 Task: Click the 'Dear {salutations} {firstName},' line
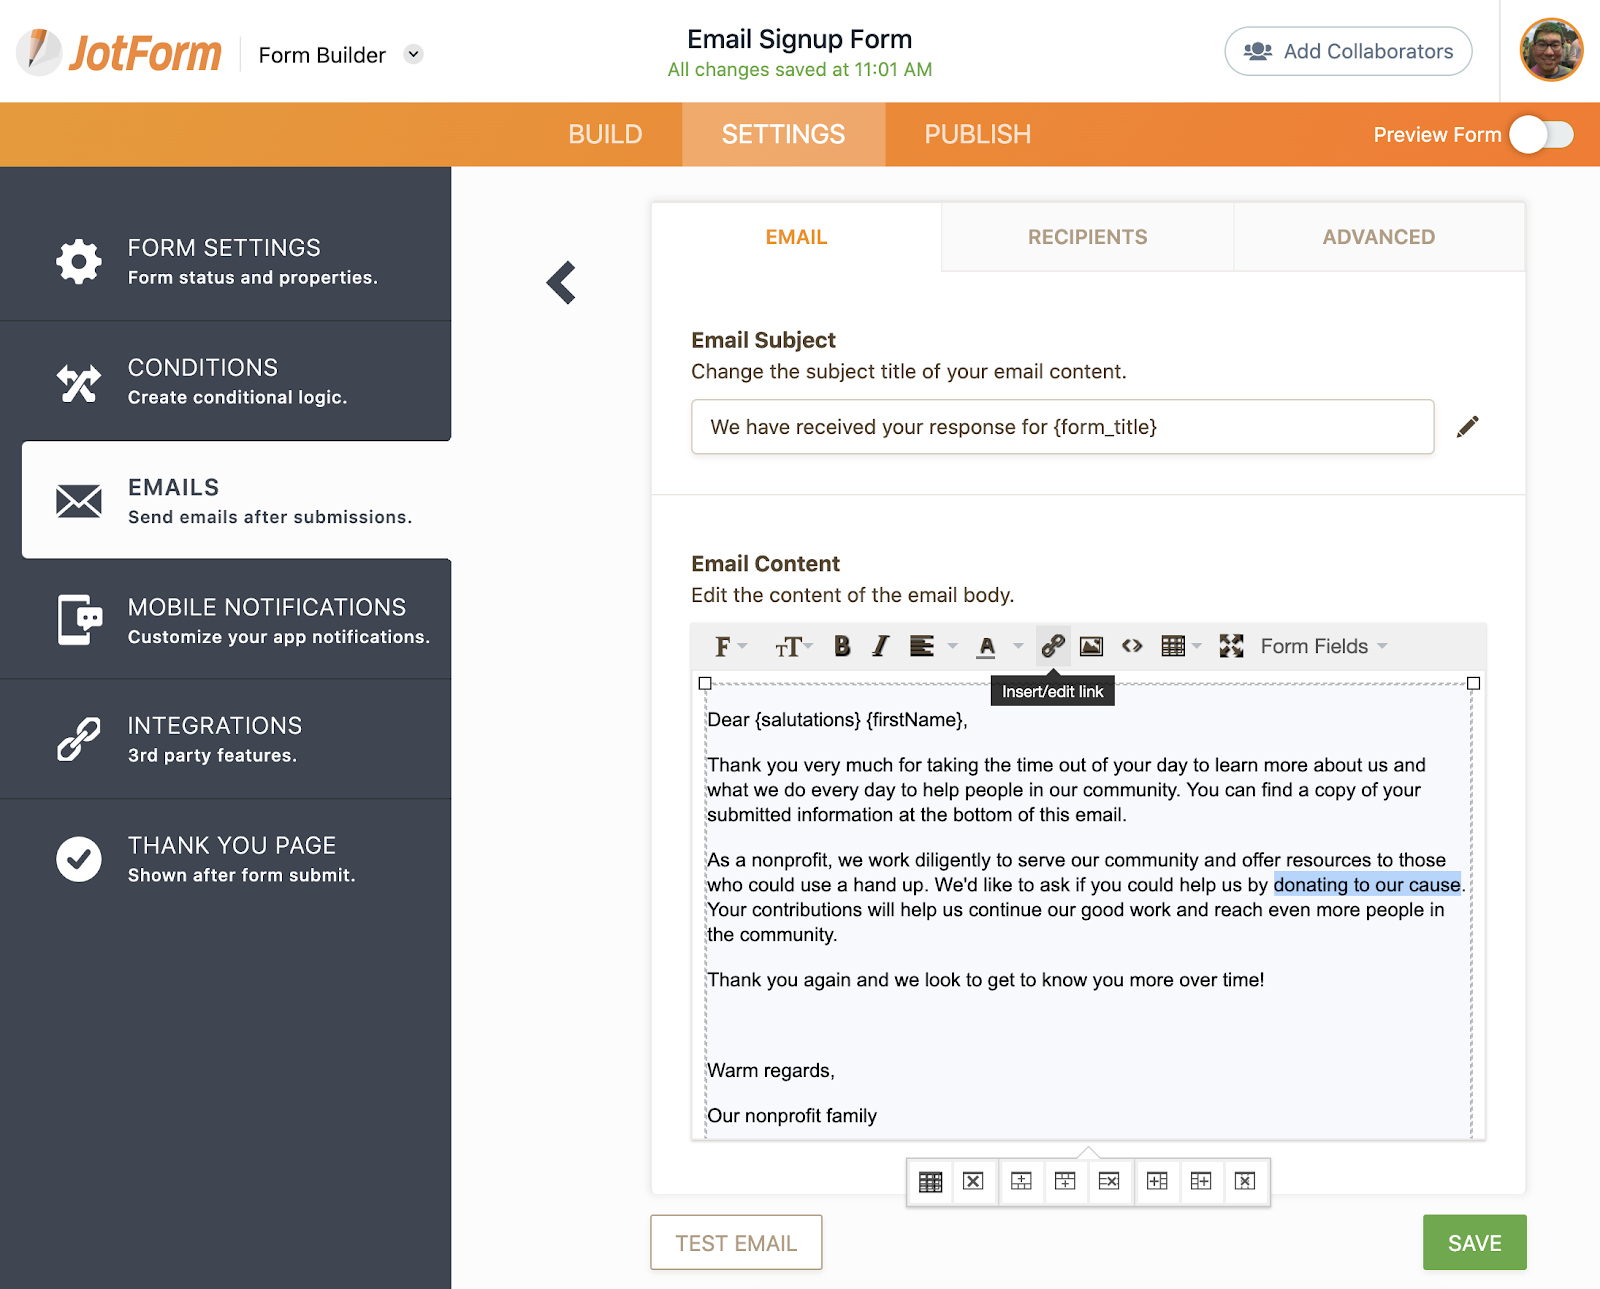[837, 720]
